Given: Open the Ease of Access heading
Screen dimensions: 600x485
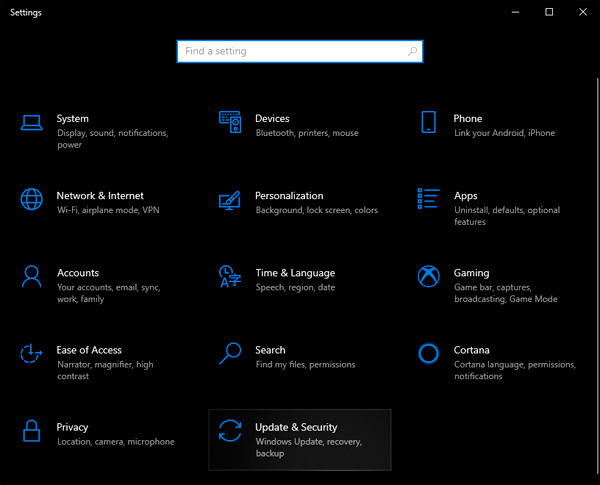Looking at the screenshot, I should coord(89,350).
